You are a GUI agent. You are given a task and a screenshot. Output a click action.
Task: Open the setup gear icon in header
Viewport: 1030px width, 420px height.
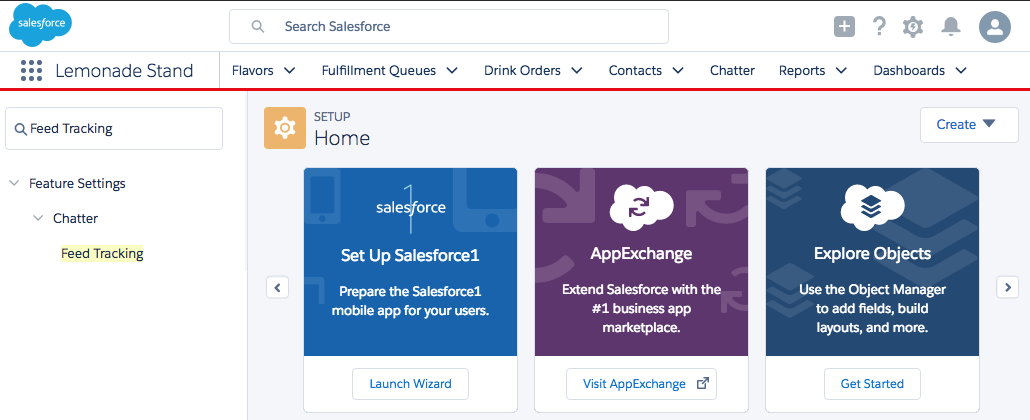[913, 27]
